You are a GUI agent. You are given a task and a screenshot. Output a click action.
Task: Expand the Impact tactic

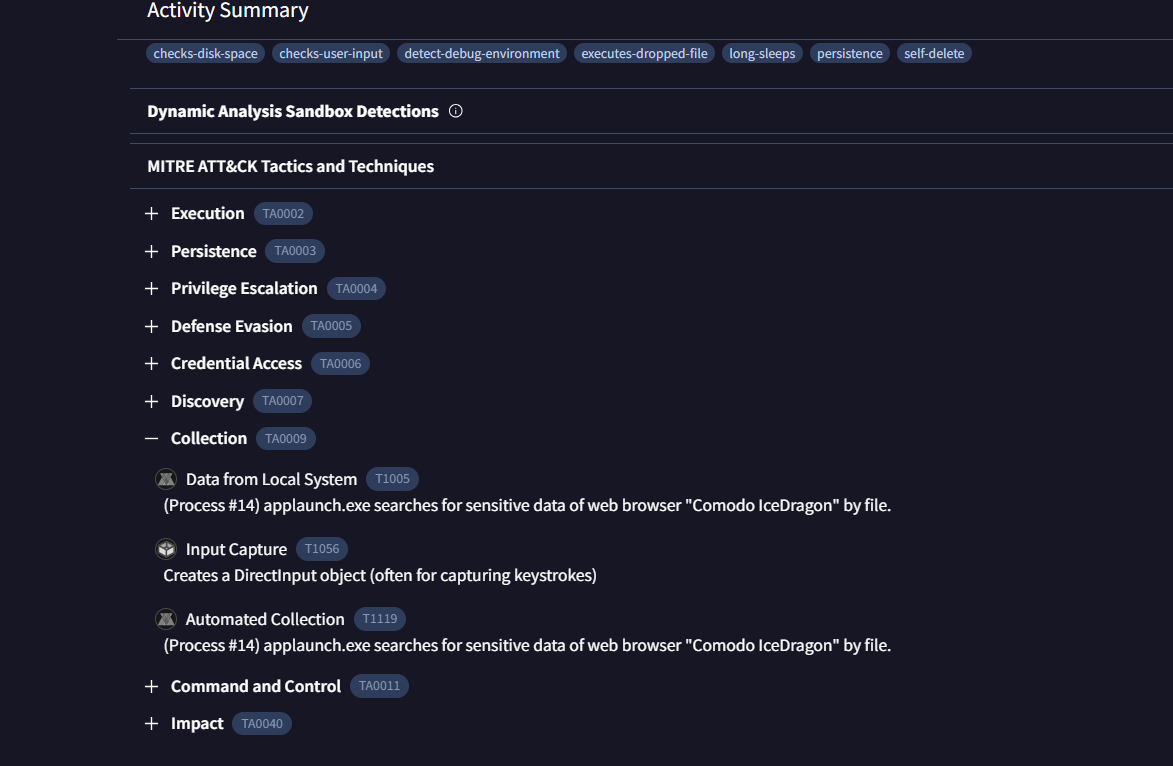coord(152,724)
